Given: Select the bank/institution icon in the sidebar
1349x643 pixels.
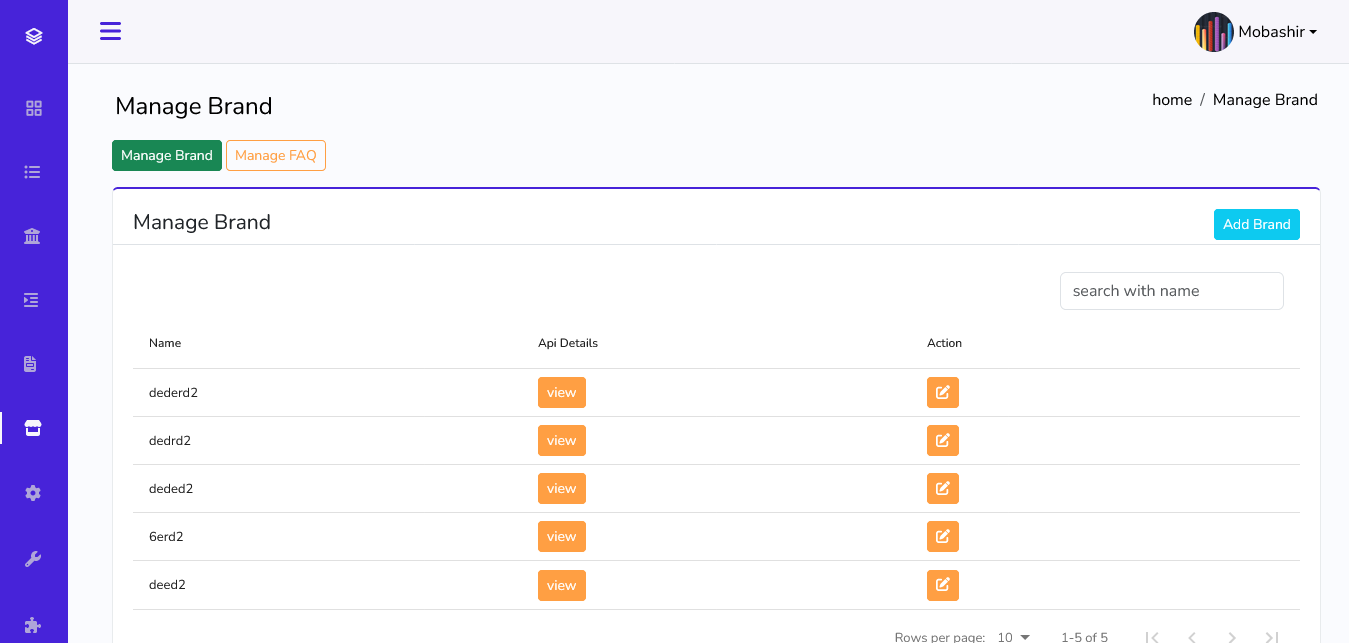Looking at the screenshot, I should click(32, 235).
